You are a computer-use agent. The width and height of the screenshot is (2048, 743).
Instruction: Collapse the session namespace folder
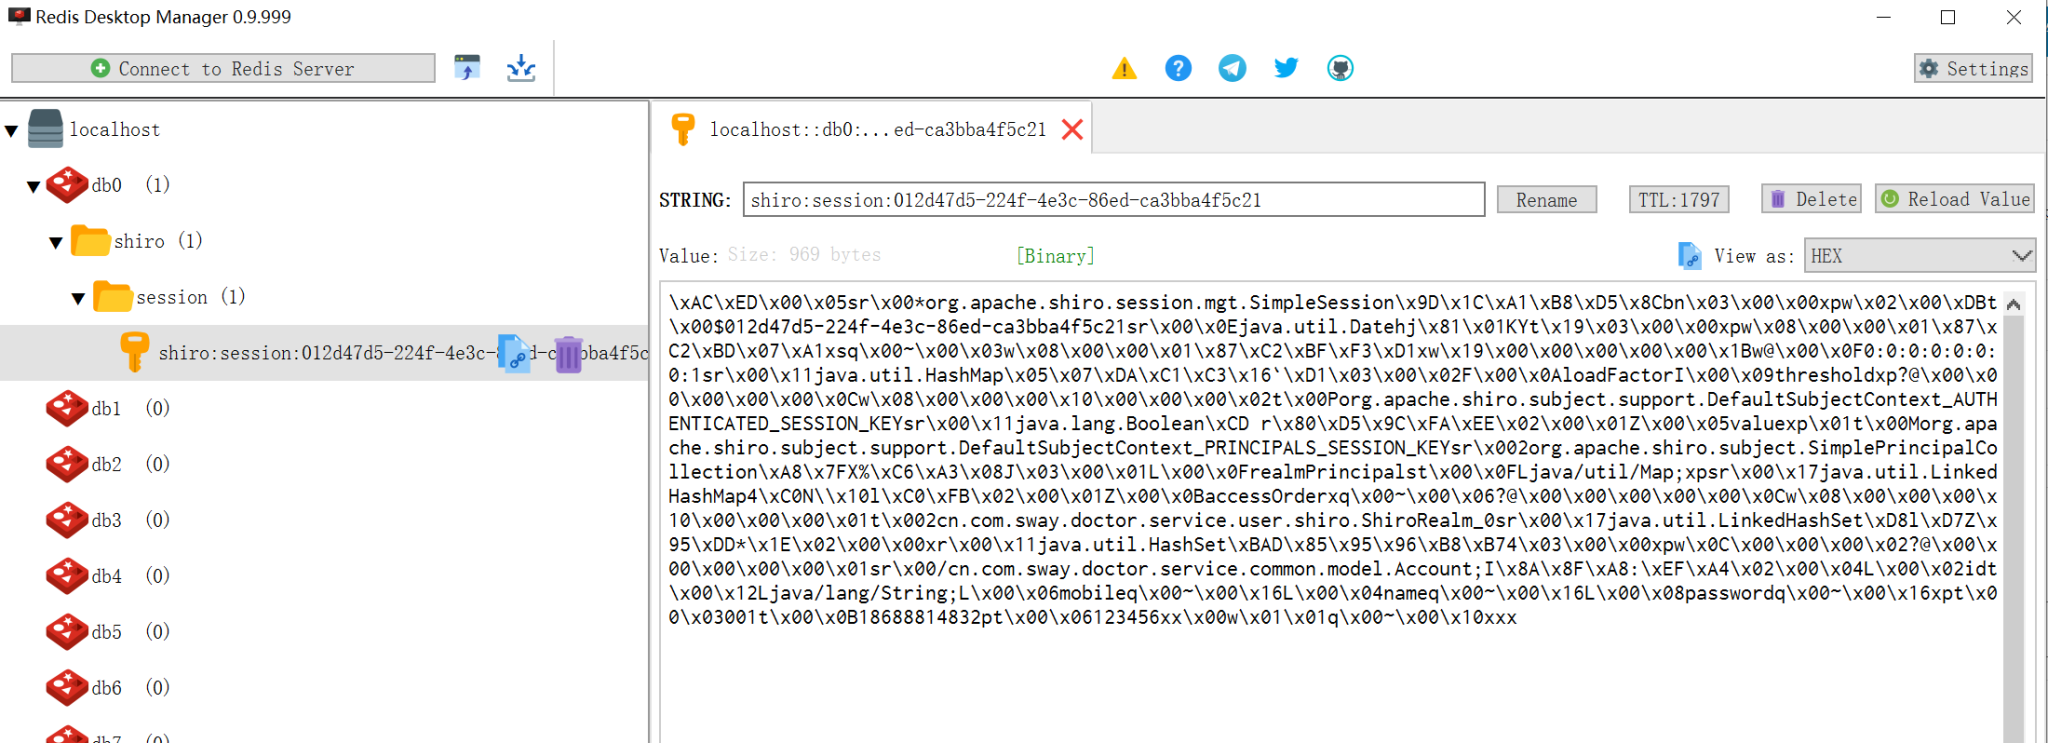78,298
